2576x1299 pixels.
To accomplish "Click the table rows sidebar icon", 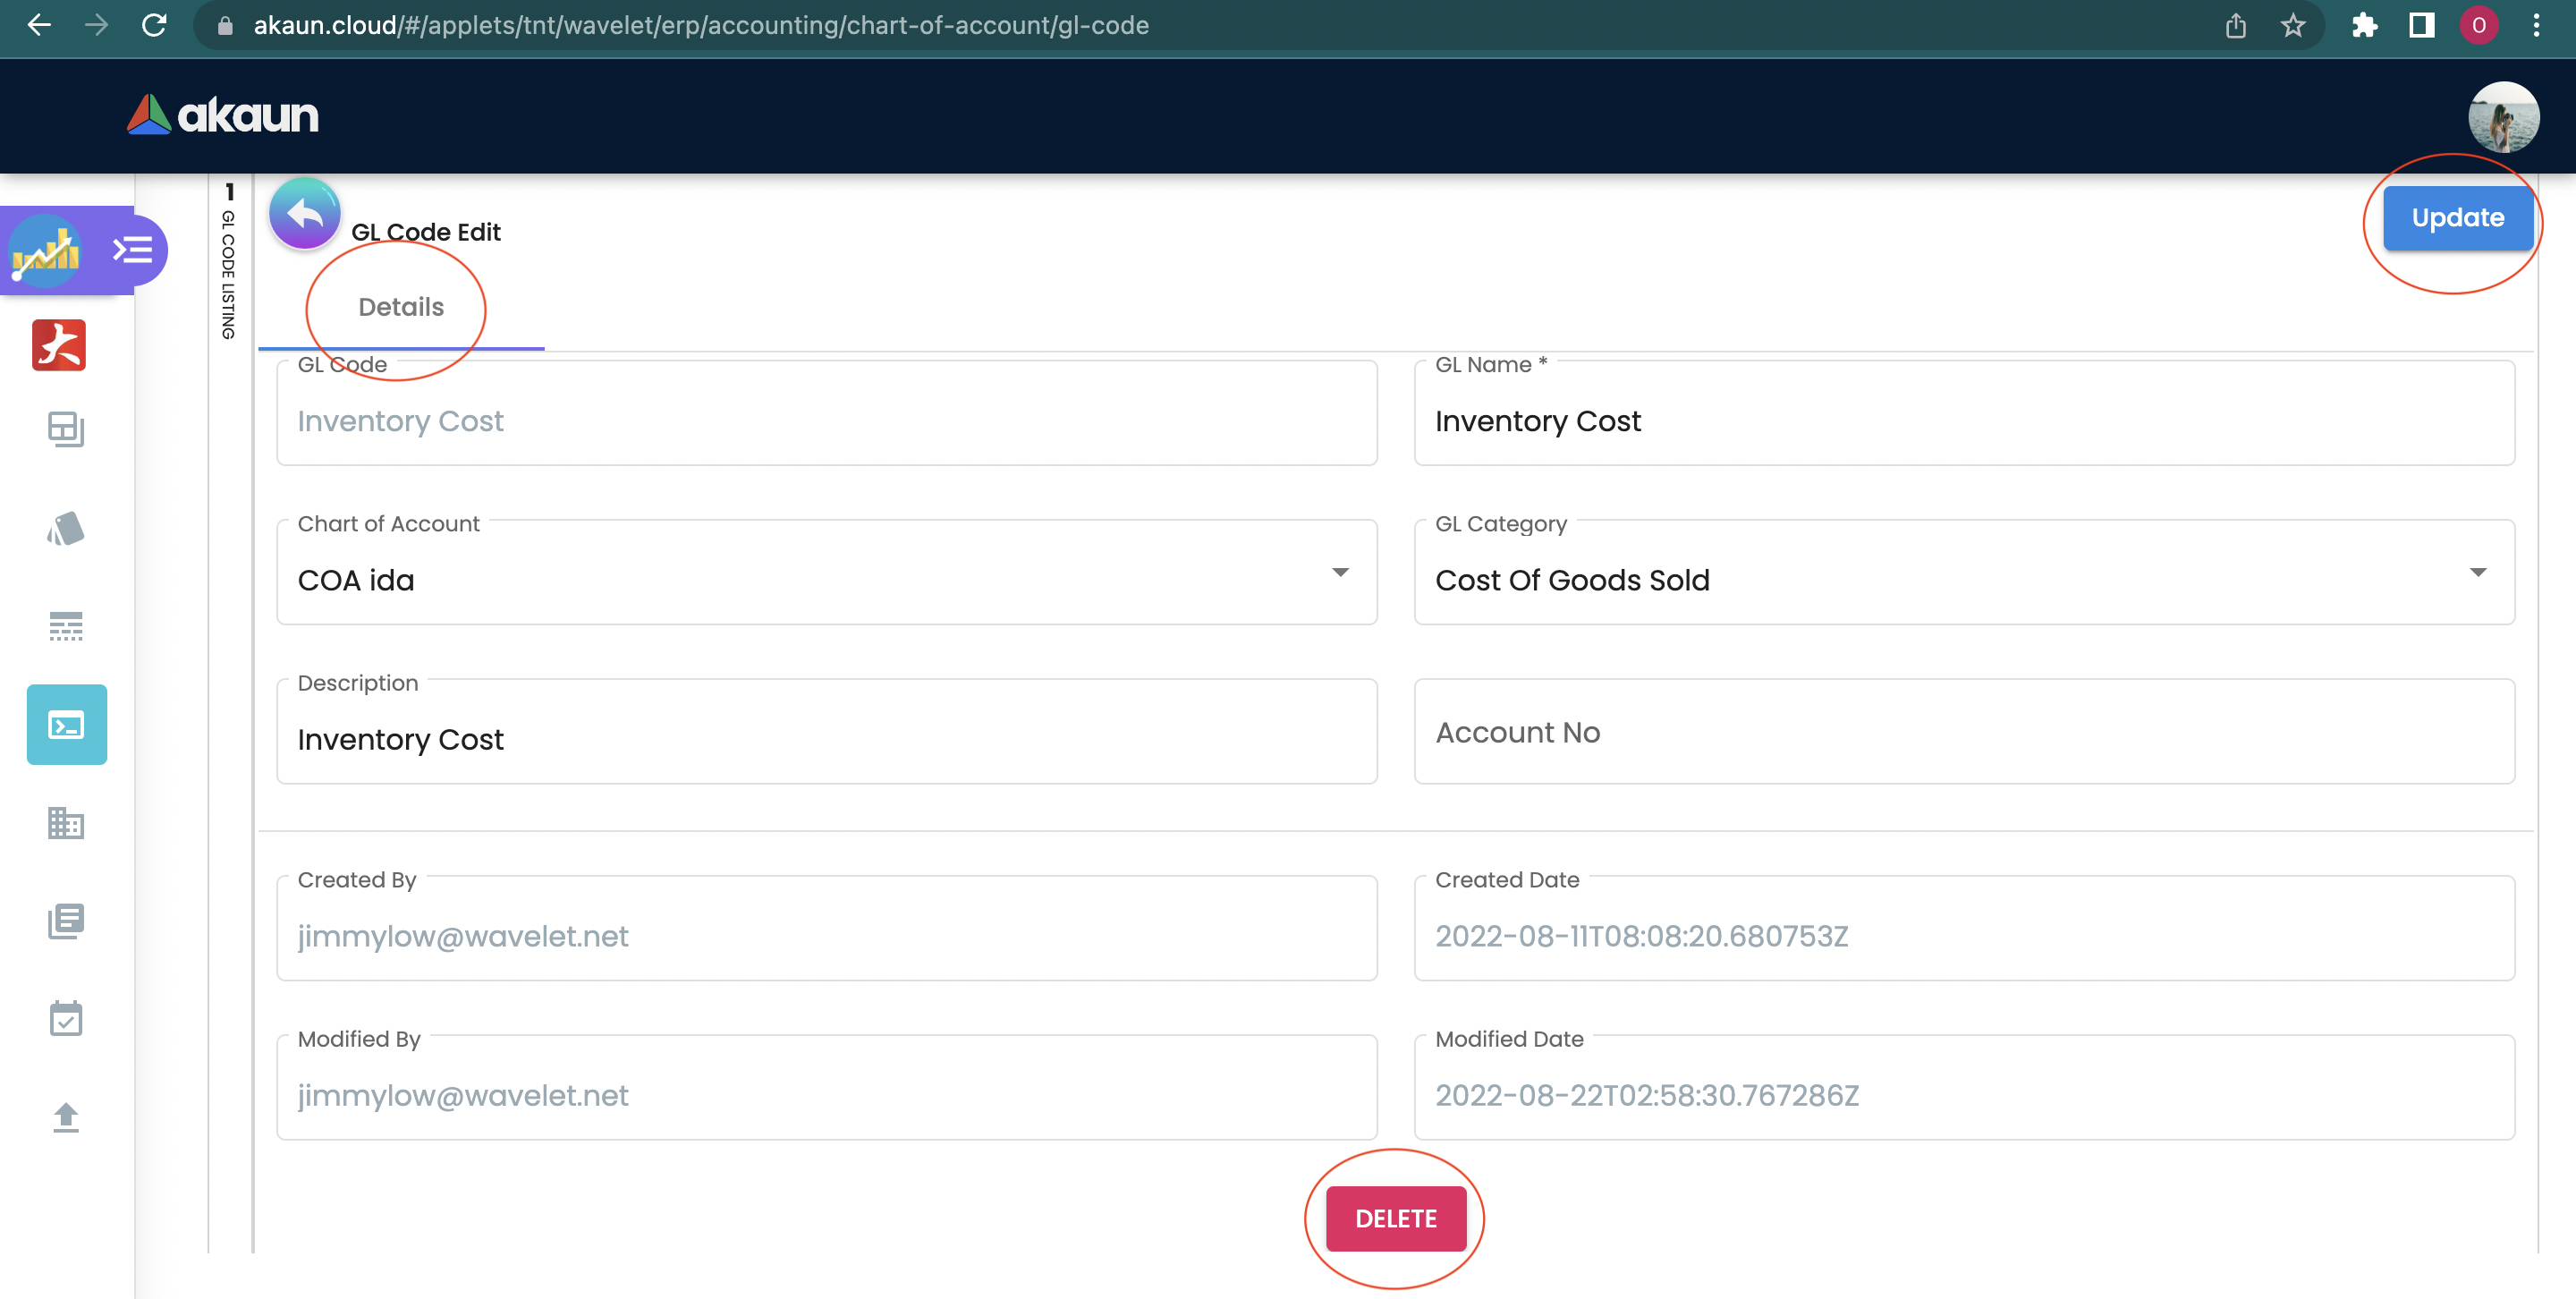I will (x=66, y=626).
